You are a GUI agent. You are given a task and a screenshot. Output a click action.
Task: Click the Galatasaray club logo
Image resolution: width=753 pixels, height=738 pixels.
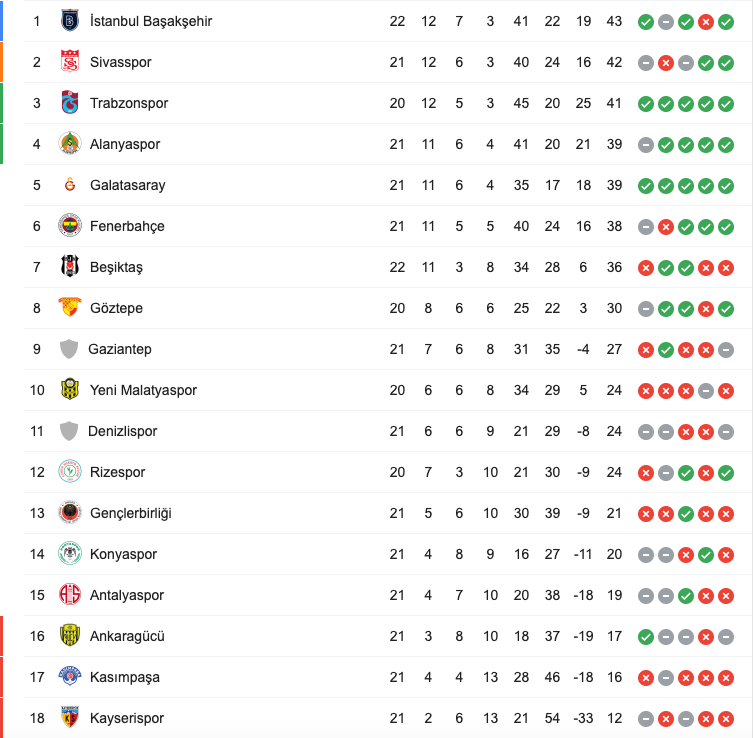(x=69, y=185)
